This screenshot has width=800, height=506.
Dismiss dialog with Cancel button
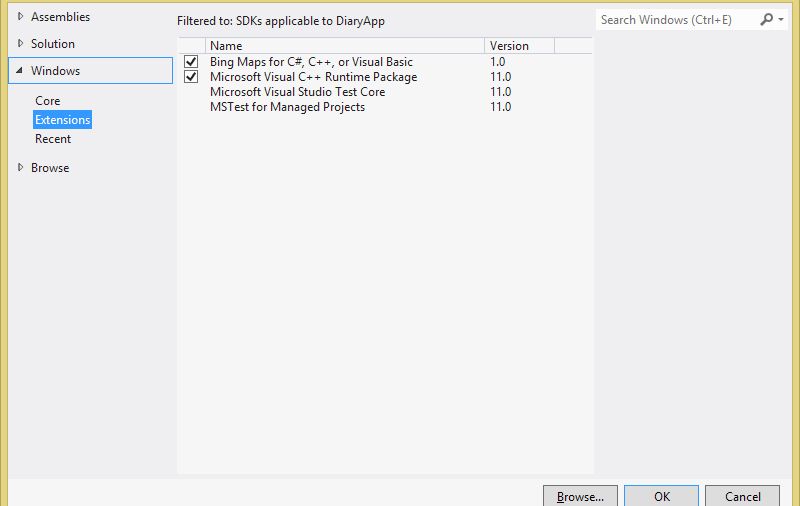pyautogui.click(x=742, y=496)
